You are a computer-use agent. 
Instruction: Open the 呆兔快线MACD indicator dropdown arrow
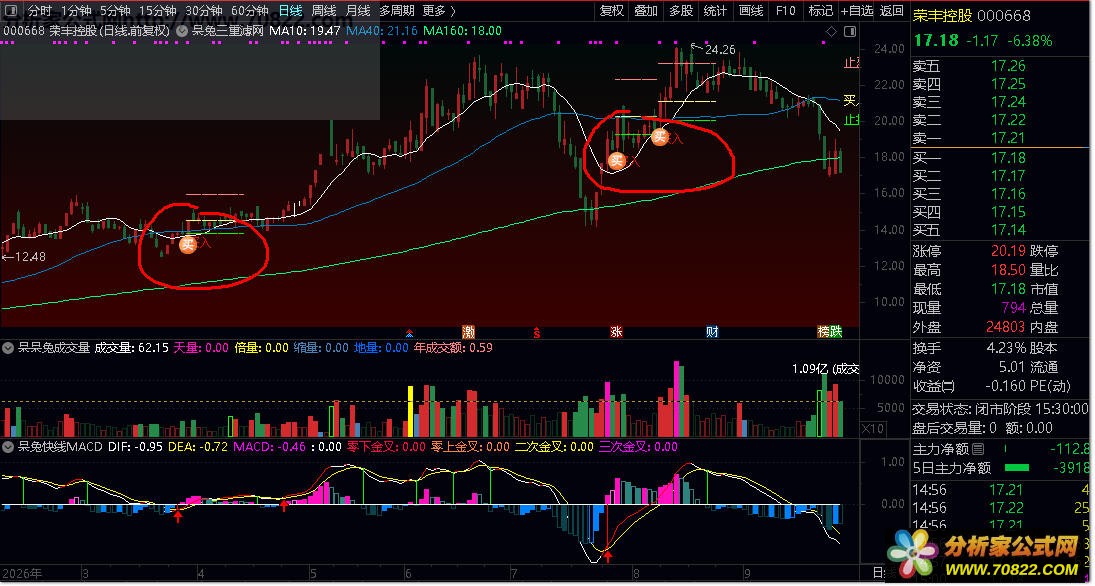pos(8,446)
